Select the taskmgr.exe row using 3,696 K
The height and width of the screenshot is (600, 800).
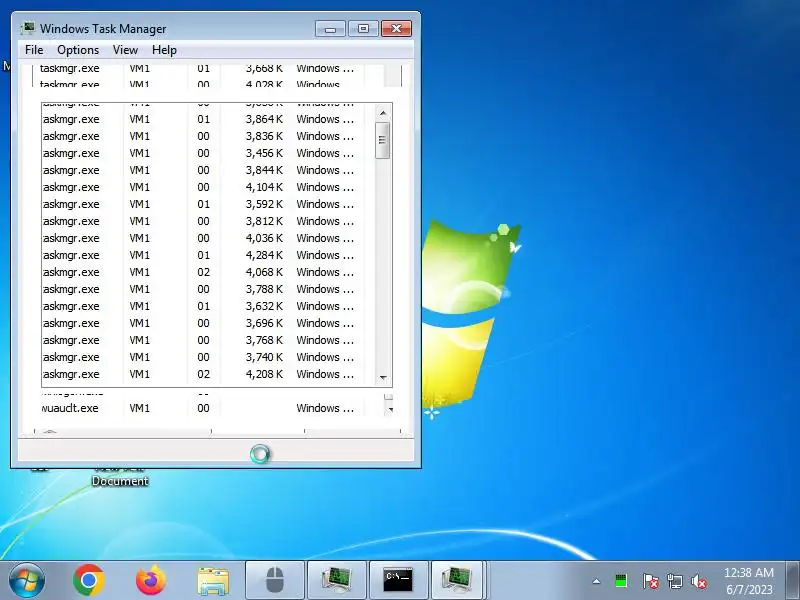tap(208, 323)
